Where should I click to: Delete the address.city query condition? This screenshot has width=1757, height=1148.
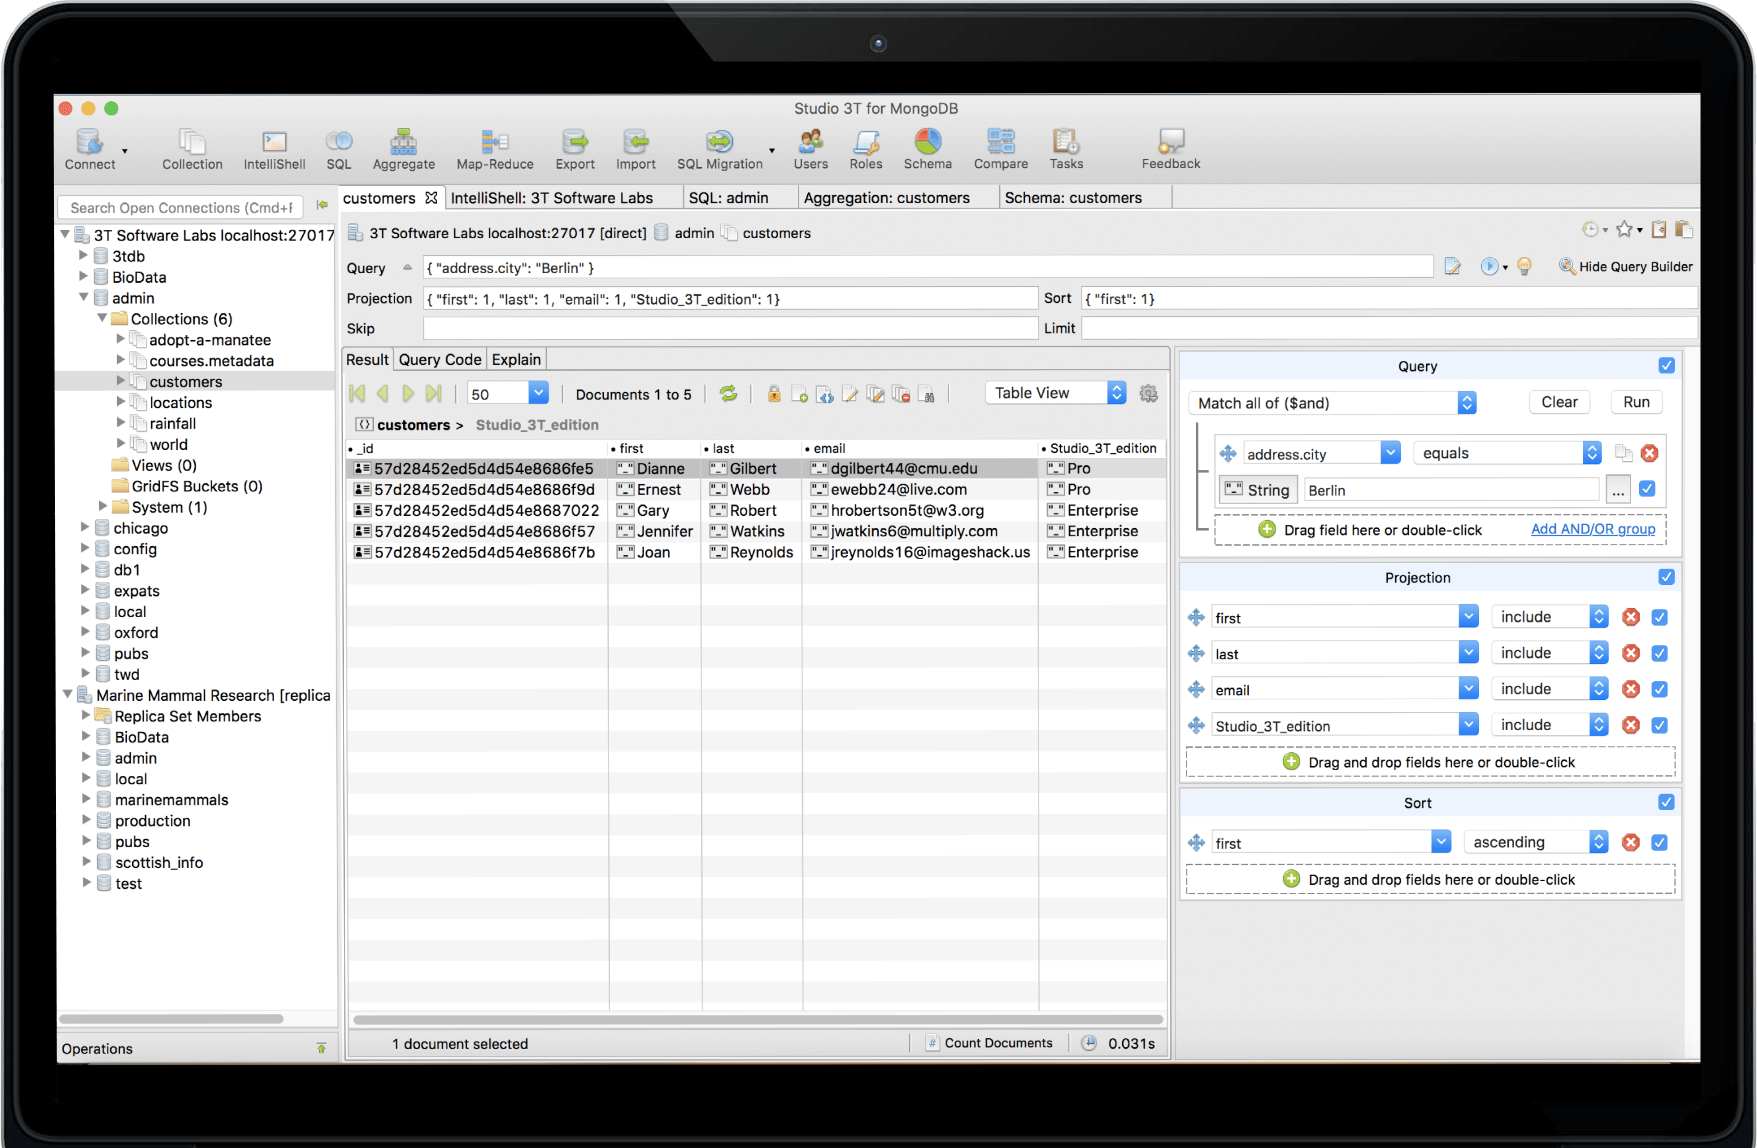tap(1650, 453)
